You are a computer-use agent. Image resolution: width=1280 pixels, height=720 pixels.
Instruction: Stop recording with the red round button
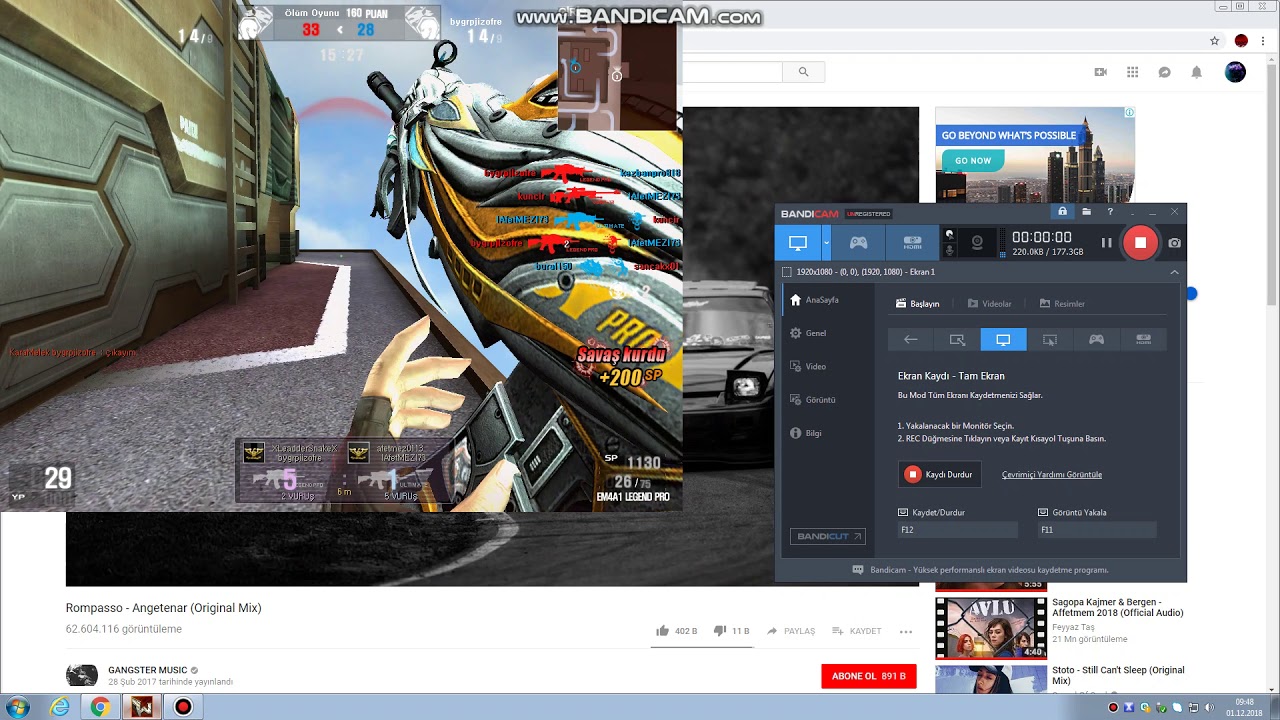click(x=1140, y=243)
